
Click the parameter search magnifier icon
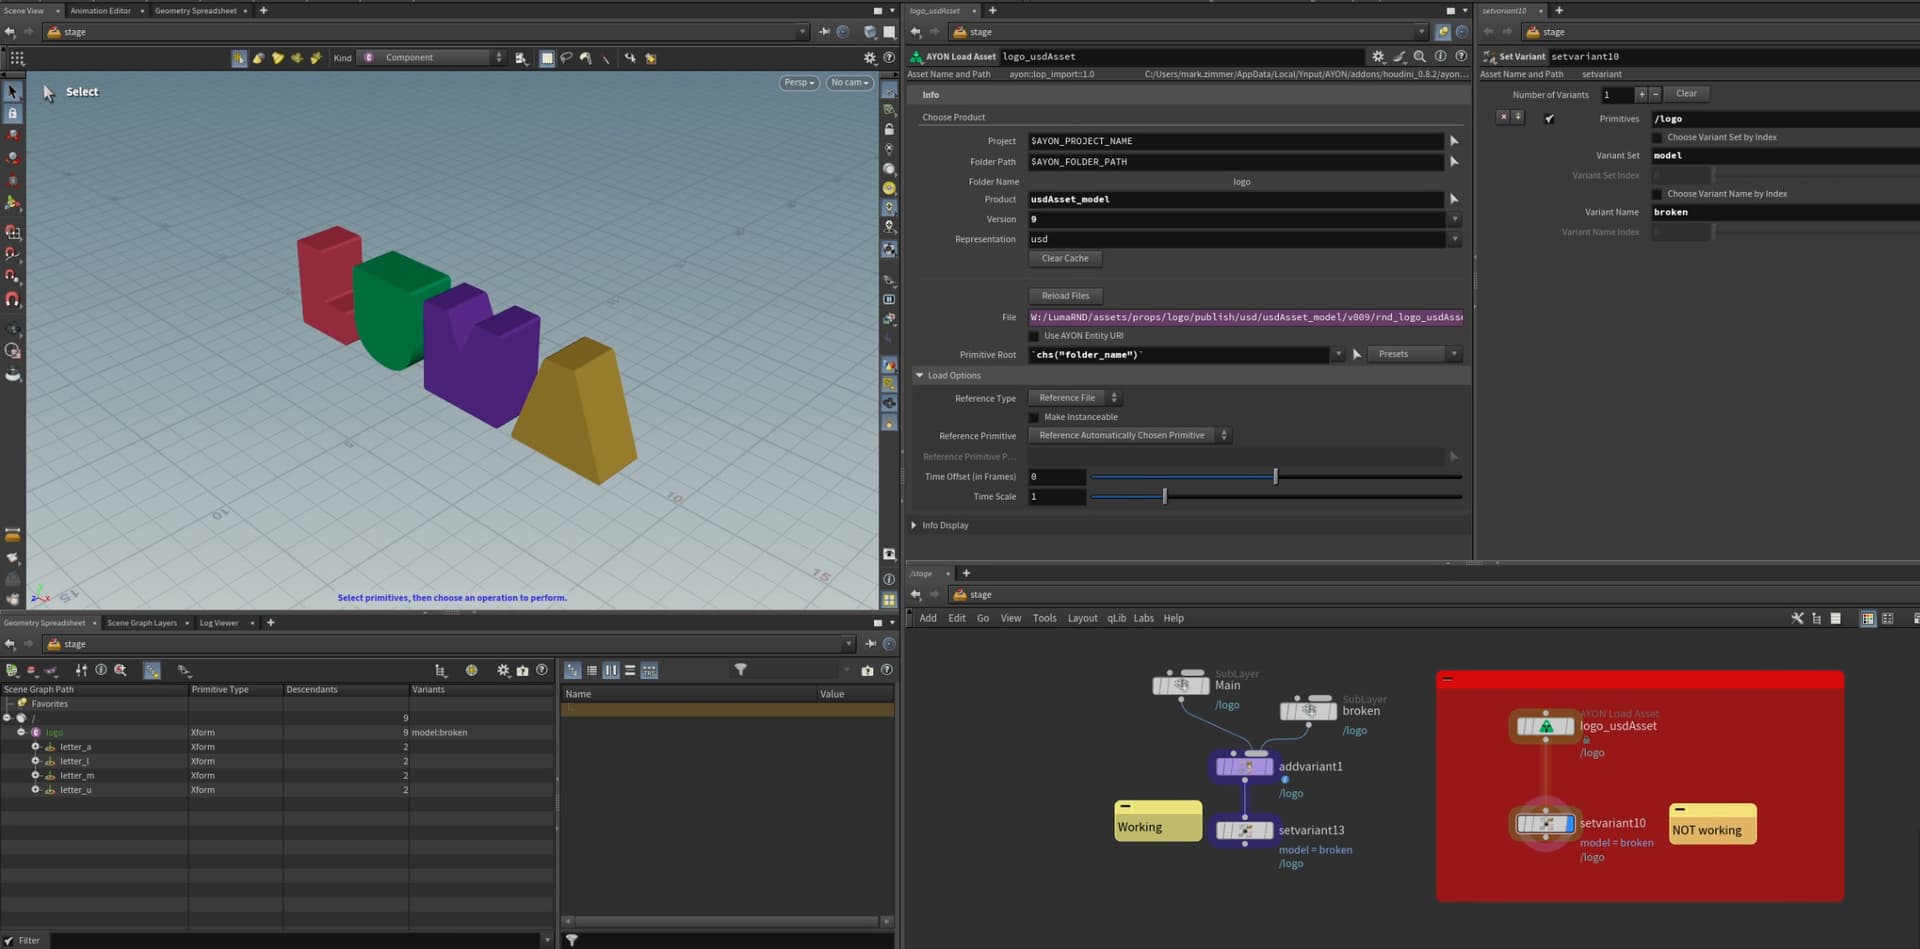tap(1419, 57)
